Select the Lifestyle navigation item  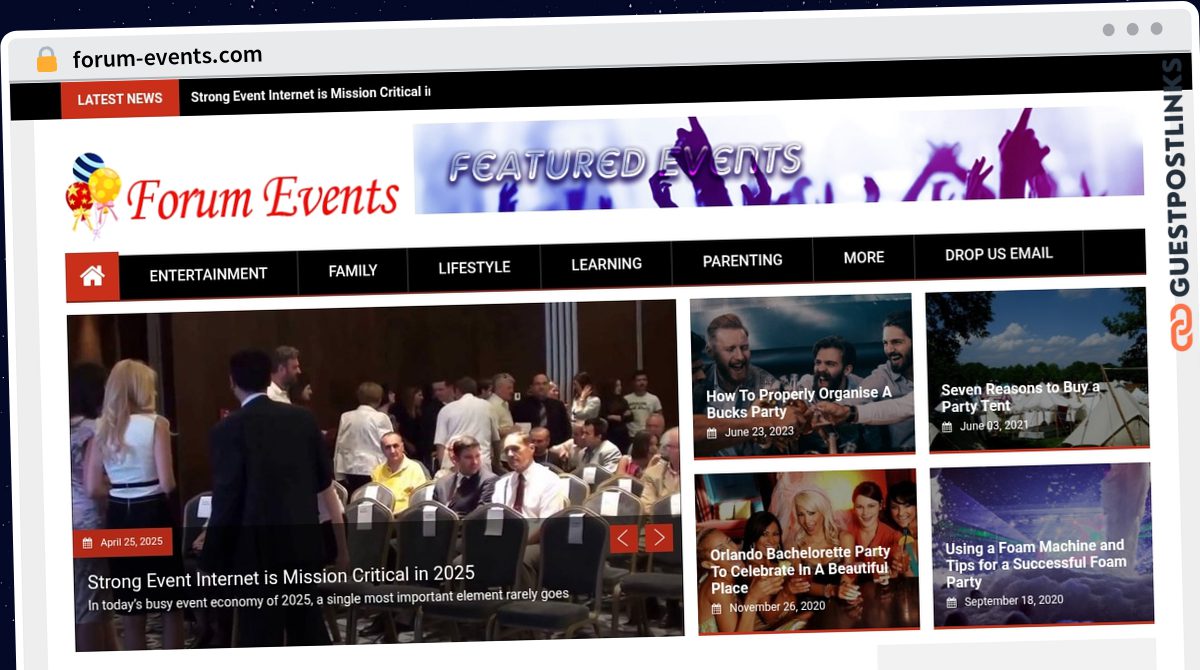[474, 267]
